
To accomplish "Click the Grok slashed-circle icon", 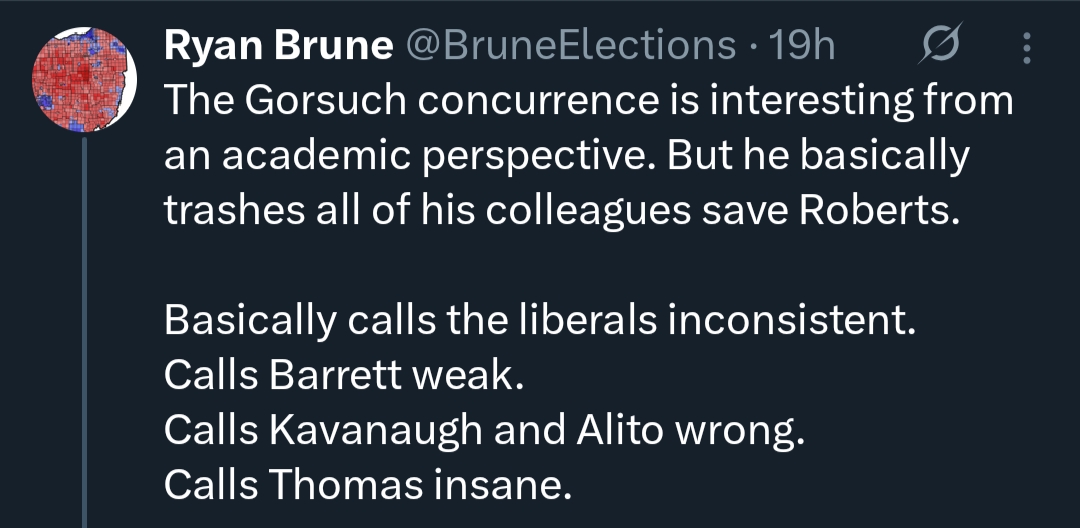I will click(940, 46).
